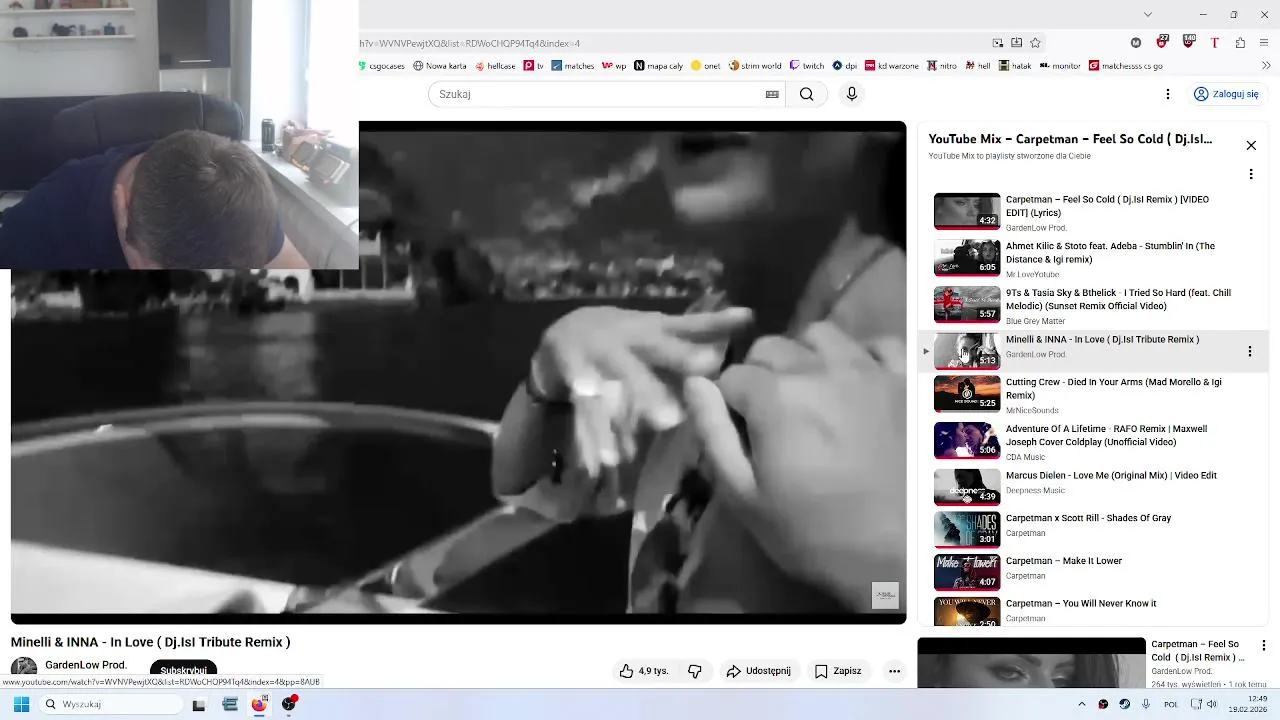Play Carpetman Make It Lower thumbnail
1280x720 pixels.
click(967, 573)
